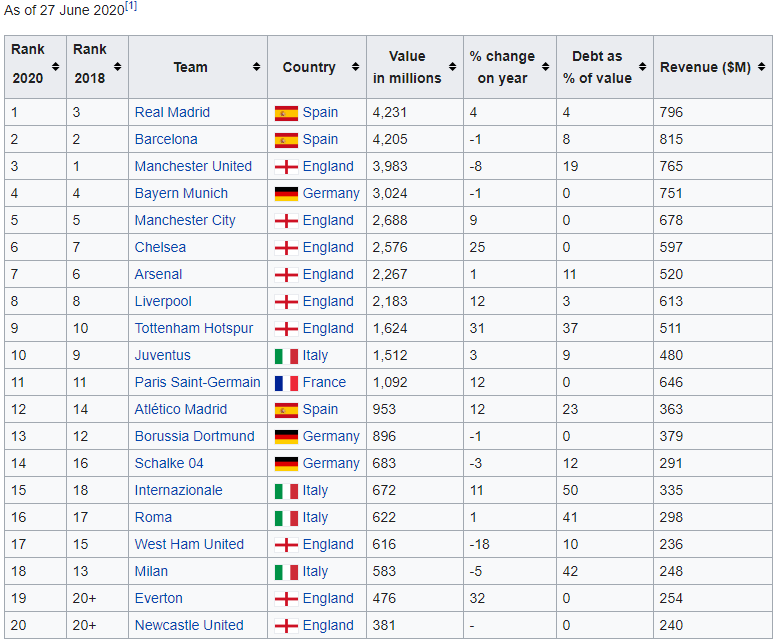Click France flag in Paris Saint-Germain row
This screenshot has height=642, width=777.
(x=286, y=383)
